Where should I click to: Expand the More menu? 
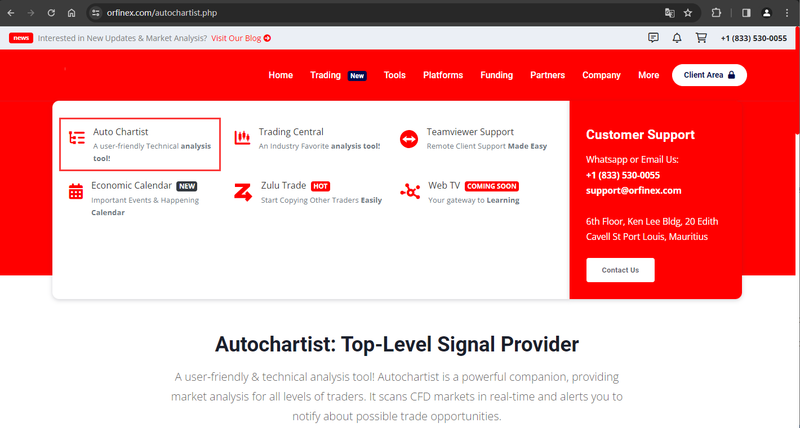648,75
